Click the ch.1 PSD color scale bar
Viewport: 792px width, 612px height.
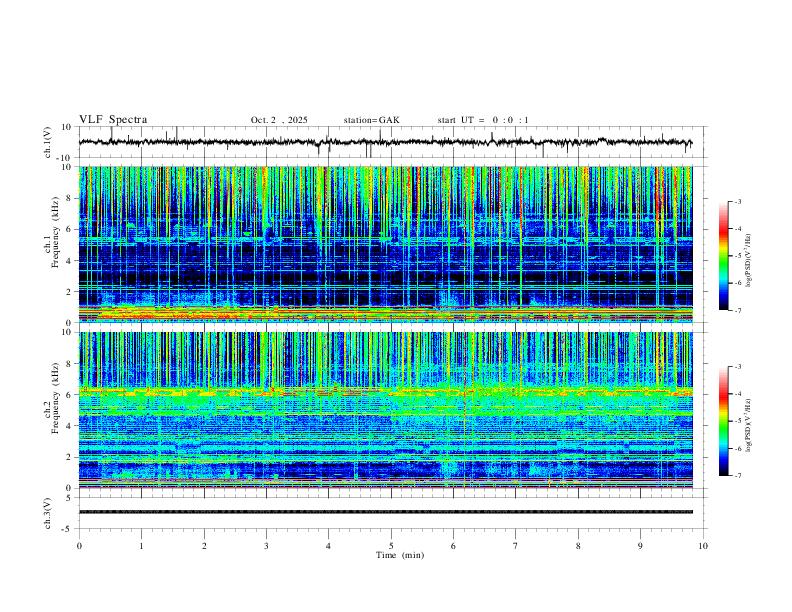[724, 256]
